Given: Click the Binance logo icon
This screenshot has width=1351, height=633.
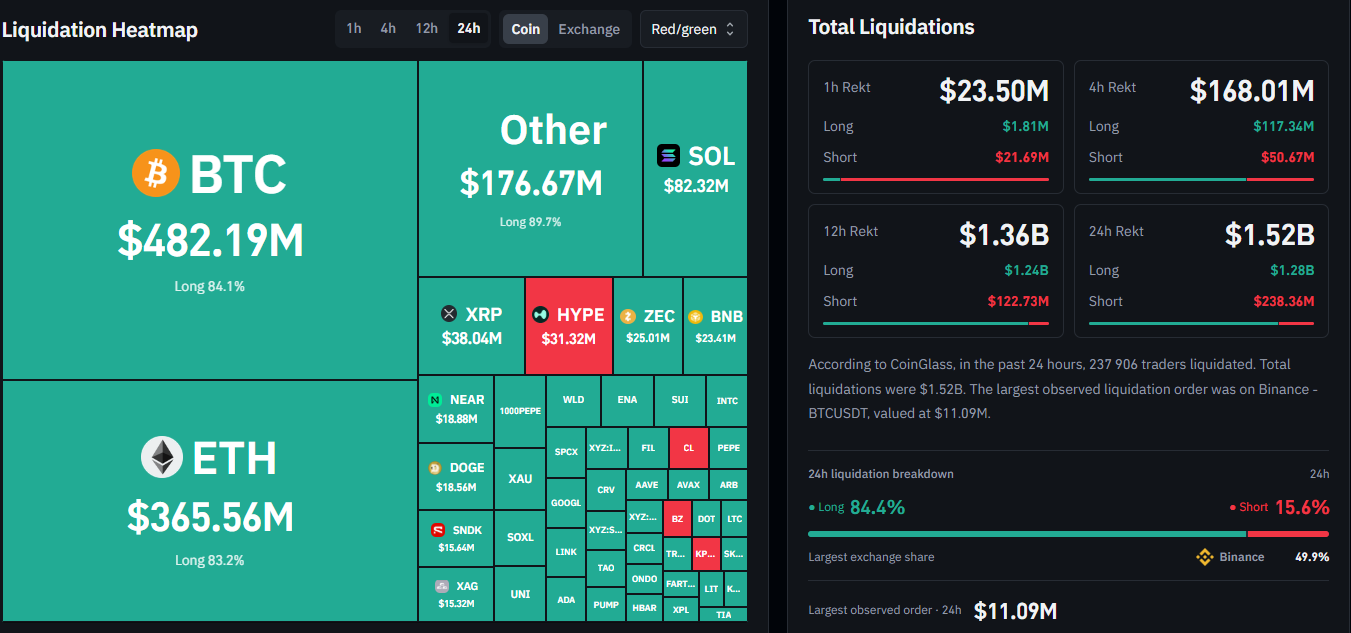Looking at the screenshot, I should pyautogui.click(x=1204, y=557).
